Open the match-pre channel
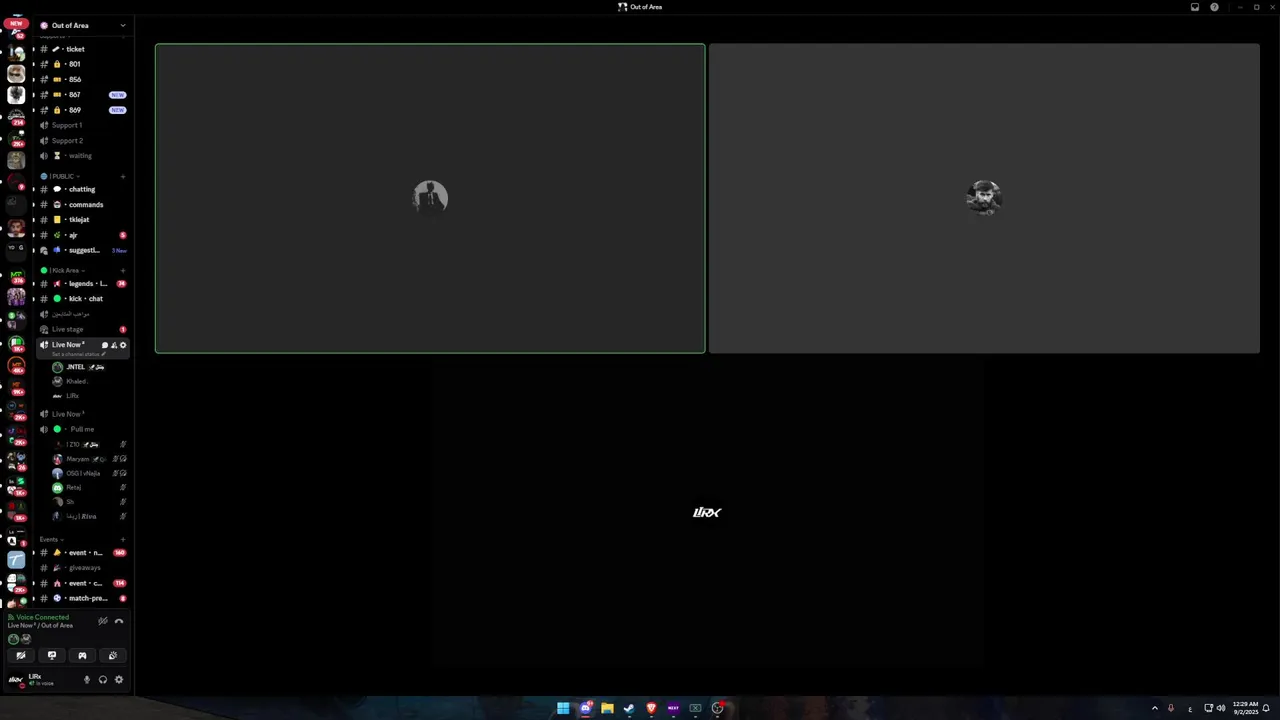 84,598
